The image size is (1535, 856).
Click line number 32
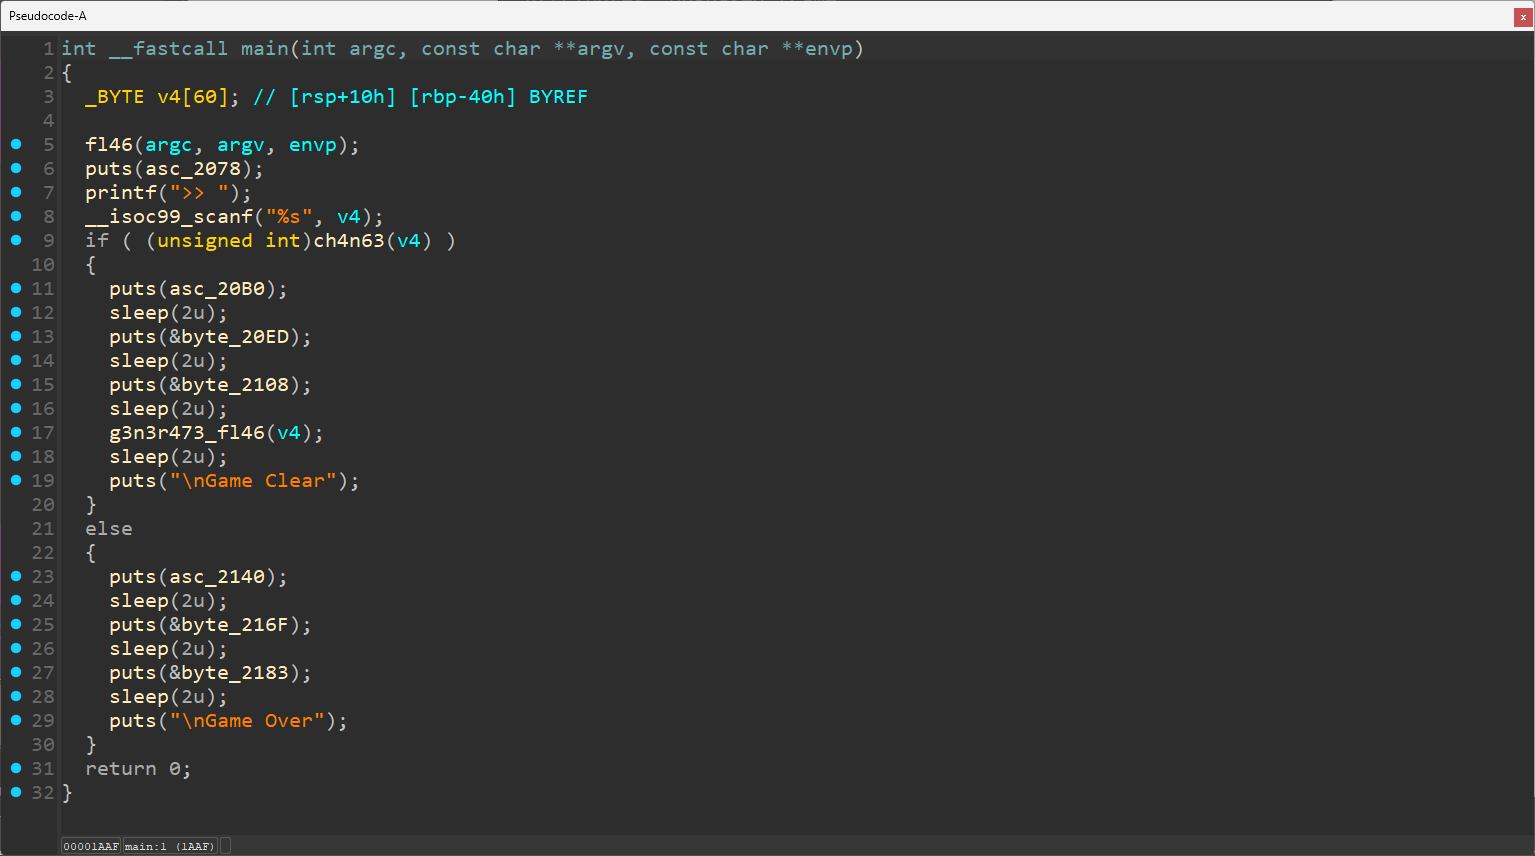point(42,793)
